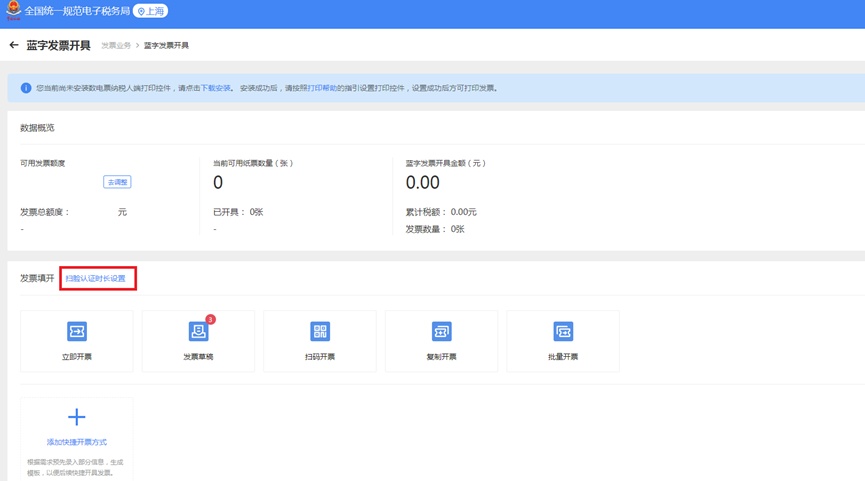Launch the 批量开票 icon

pos(563,332)
